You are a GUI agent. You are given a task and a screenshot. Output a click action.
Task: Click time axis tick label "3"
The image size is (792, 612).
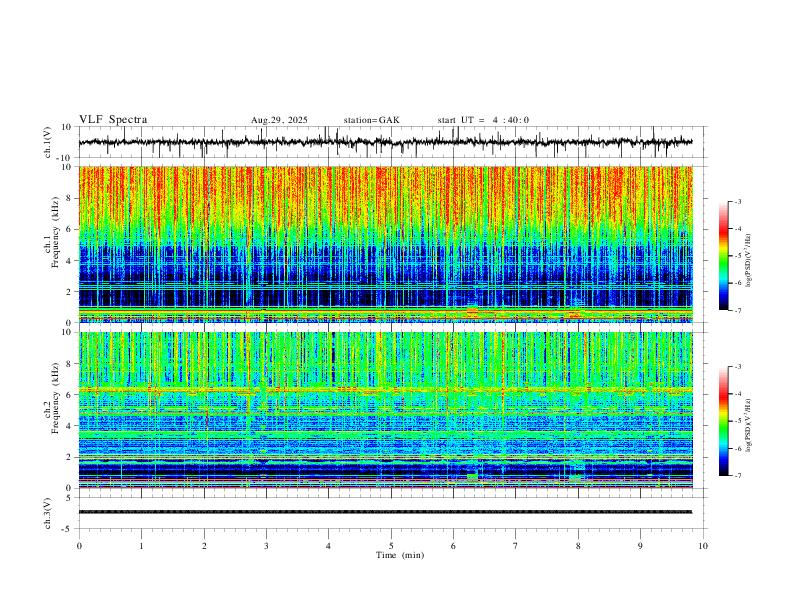click(266, 546)
